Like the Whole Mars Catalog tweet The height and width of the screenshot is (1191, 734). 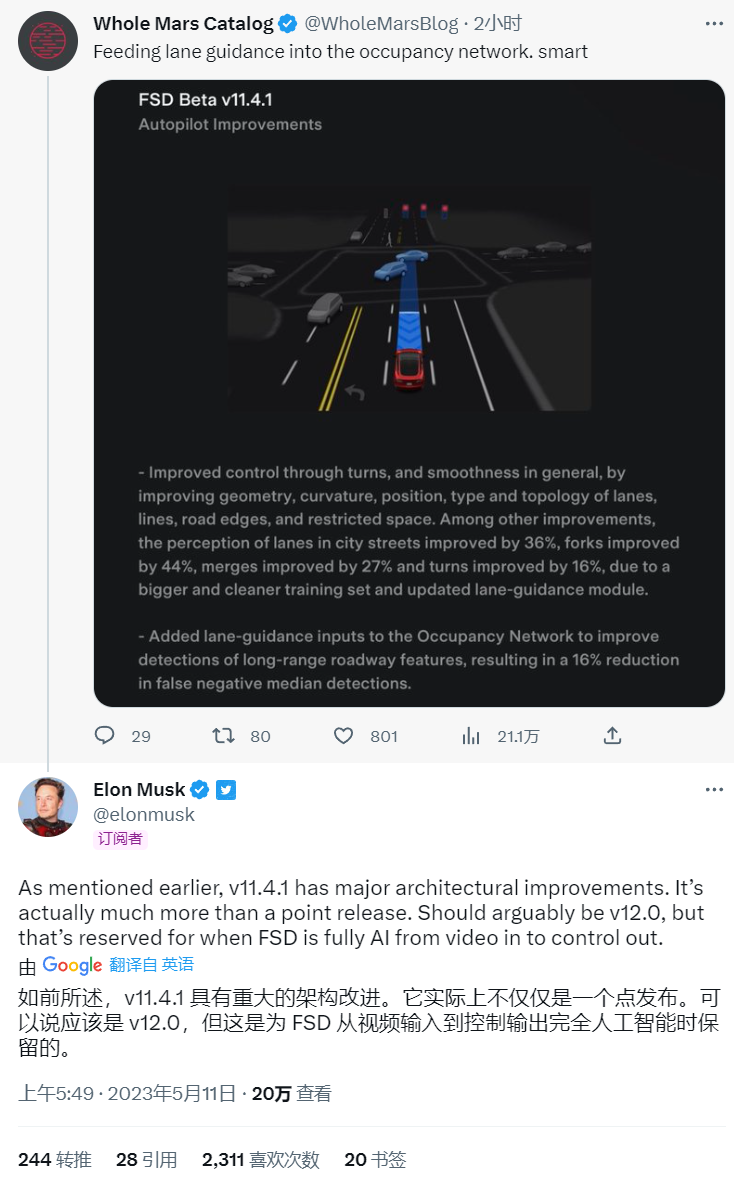point(343,735)
